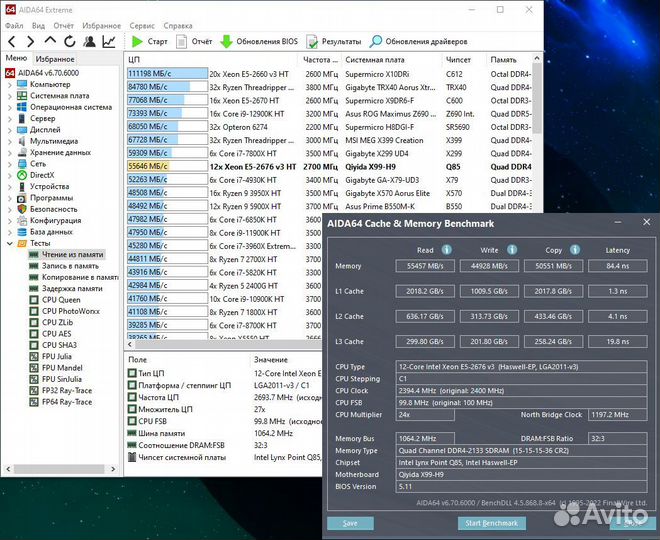The image size is (660, 540).
Task: Expand the Хранение данных tree node
Action: tap(10, 153)
